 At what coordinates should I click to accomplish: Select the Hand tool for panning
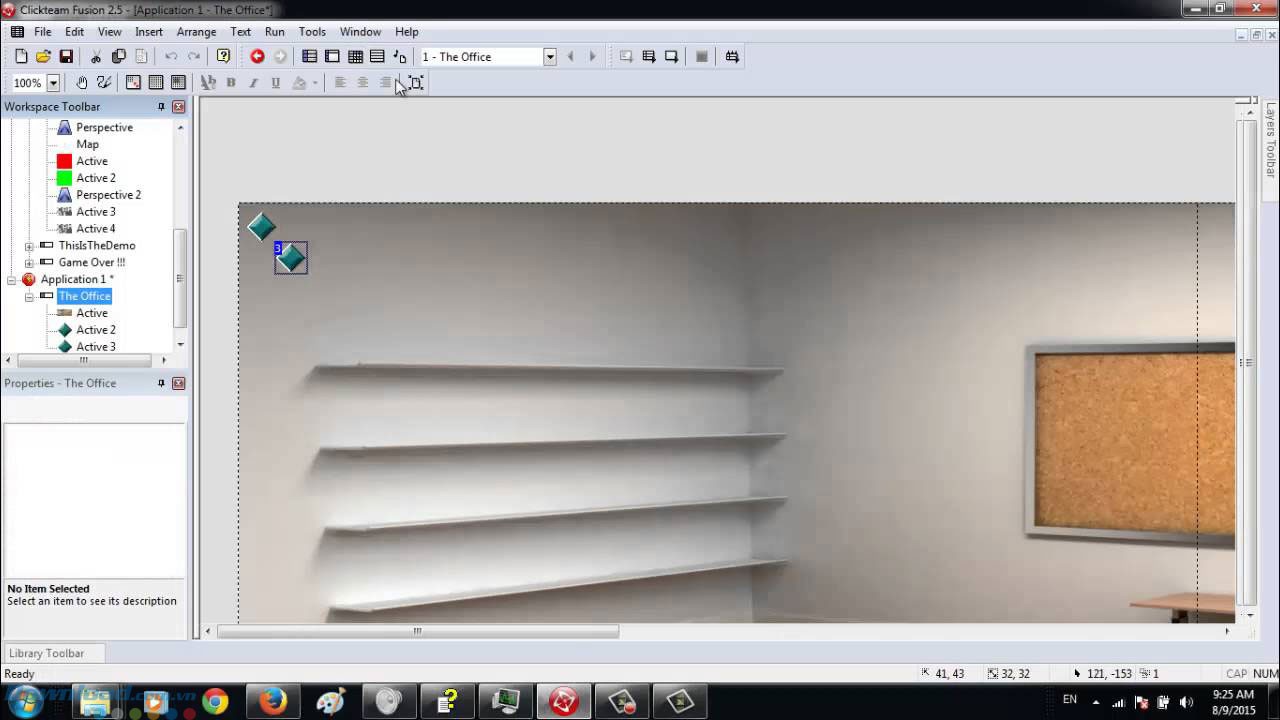click(81, 82)
